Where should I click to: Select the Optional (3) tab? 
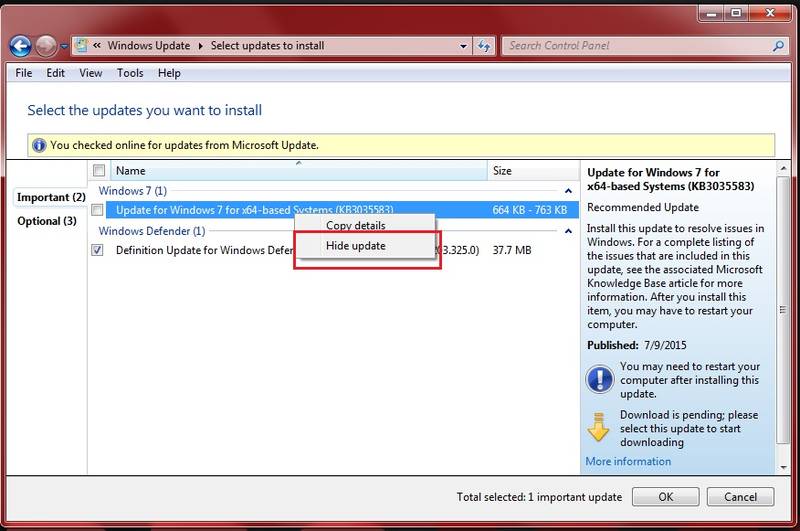coord(47,221)
